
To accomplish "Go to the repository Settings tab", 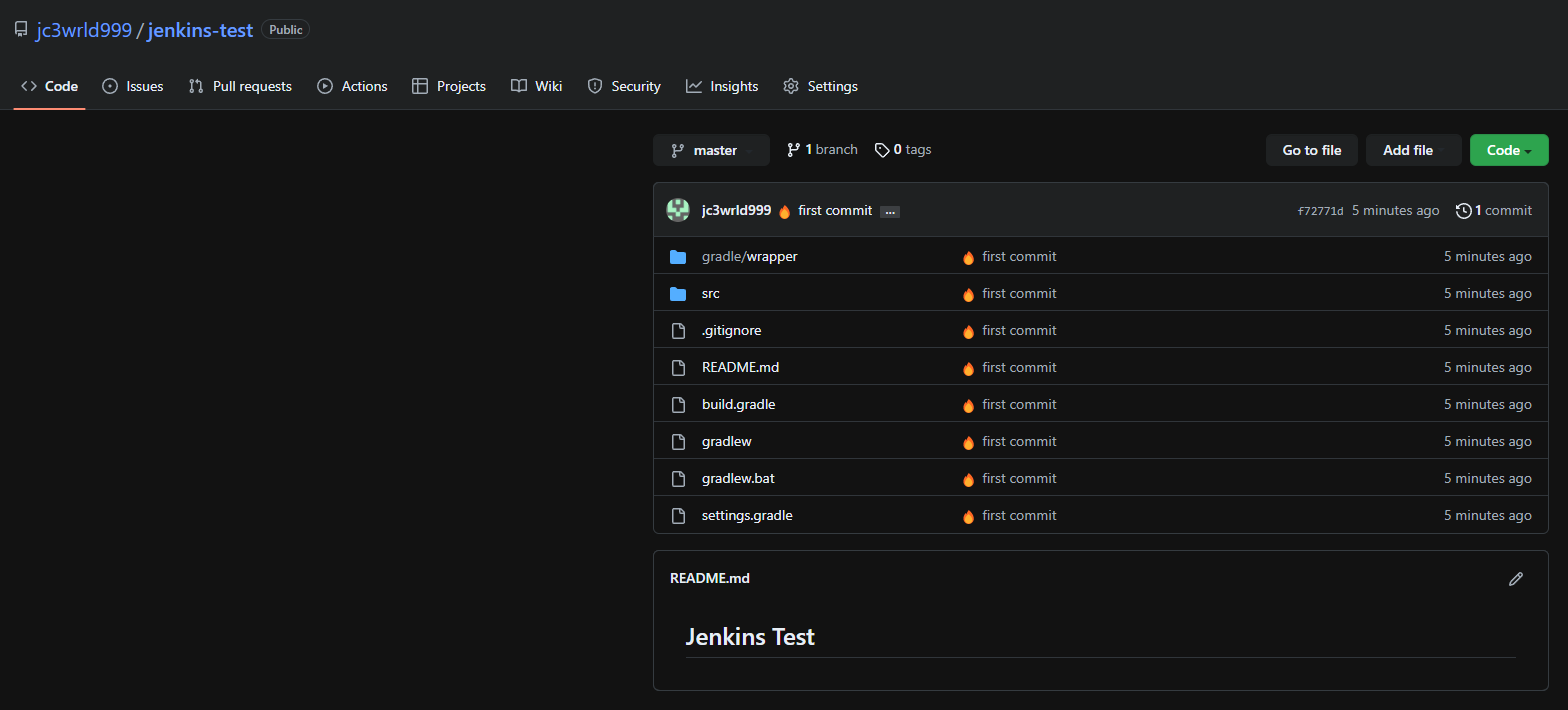I will [820, 86].
